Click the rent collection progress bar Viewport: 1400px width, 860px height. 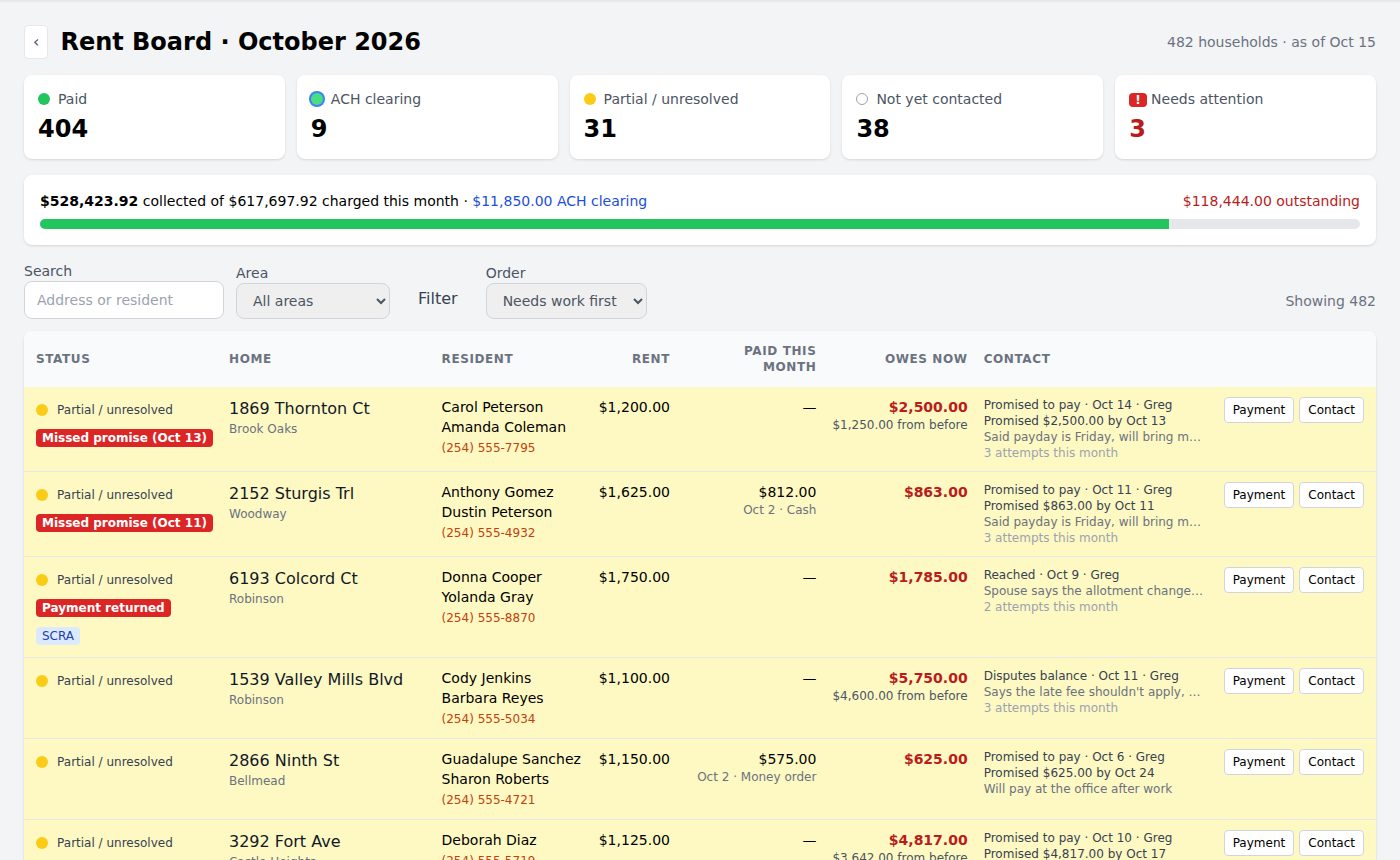click(700, 224)
